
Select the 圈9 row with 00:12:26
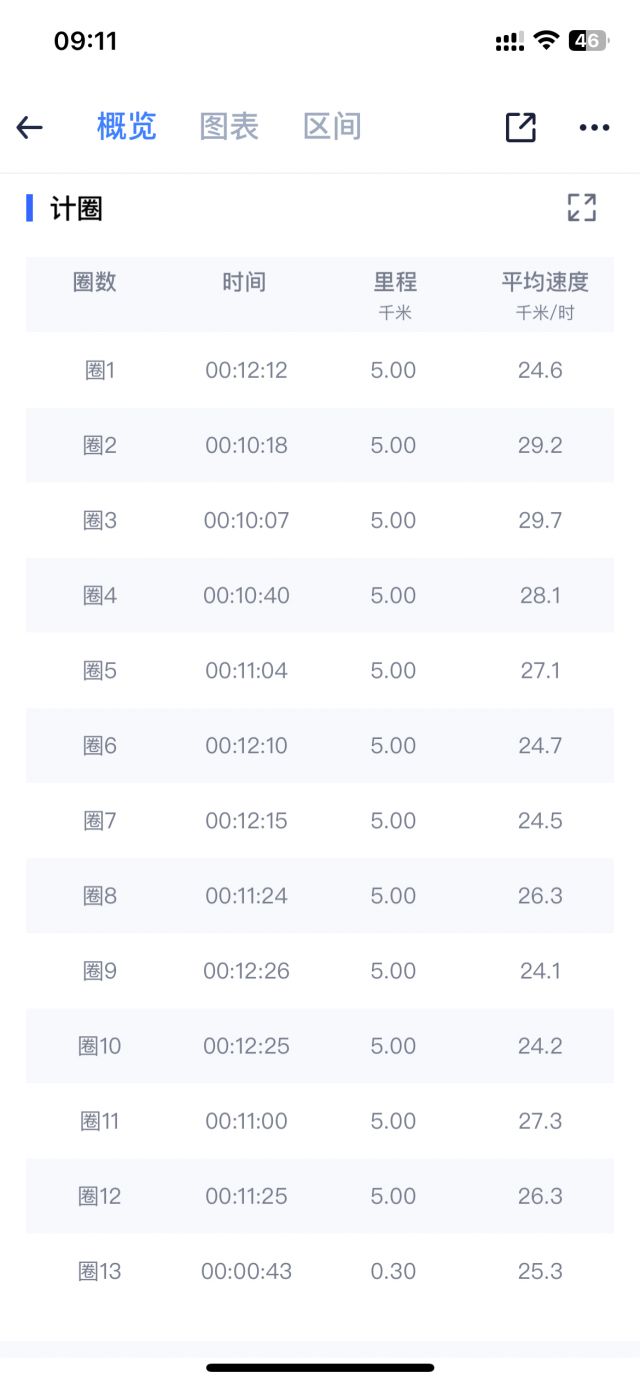(320, 971)
